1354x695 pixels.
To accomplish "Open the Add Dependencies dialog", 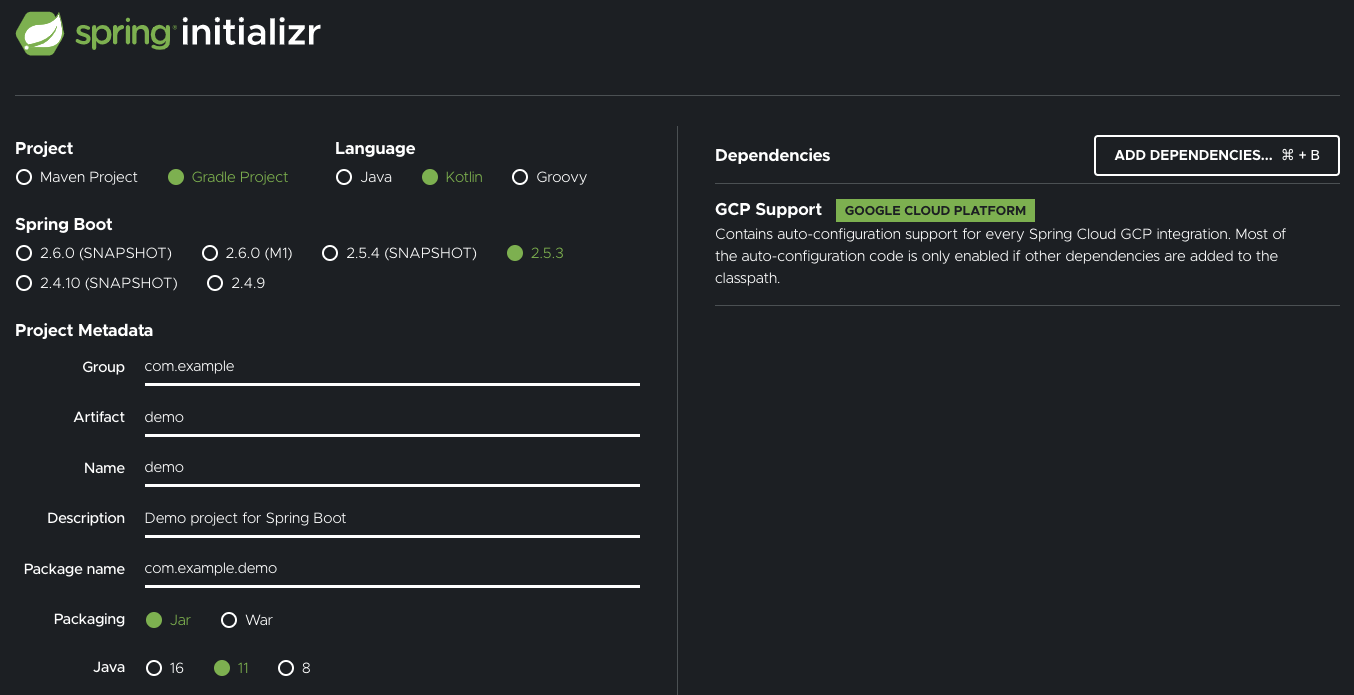I will pos(1217,155).
